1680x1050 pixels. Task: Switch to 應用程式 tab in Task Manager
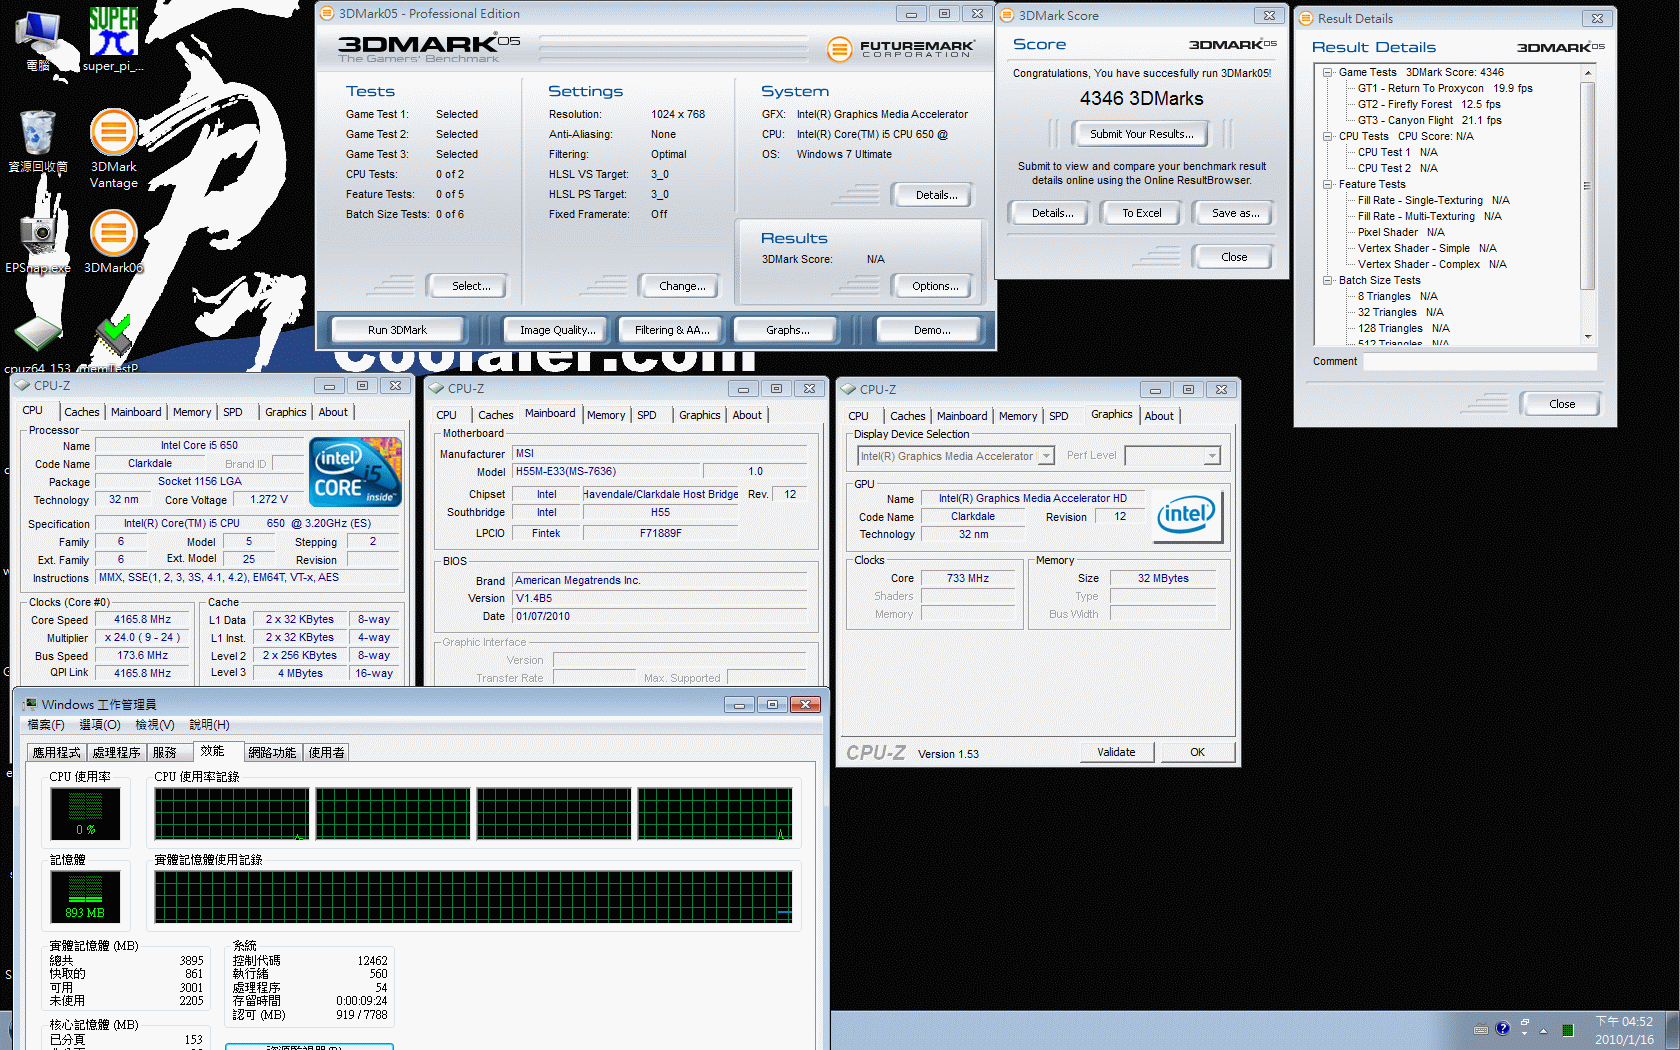[x=56, y=753]
